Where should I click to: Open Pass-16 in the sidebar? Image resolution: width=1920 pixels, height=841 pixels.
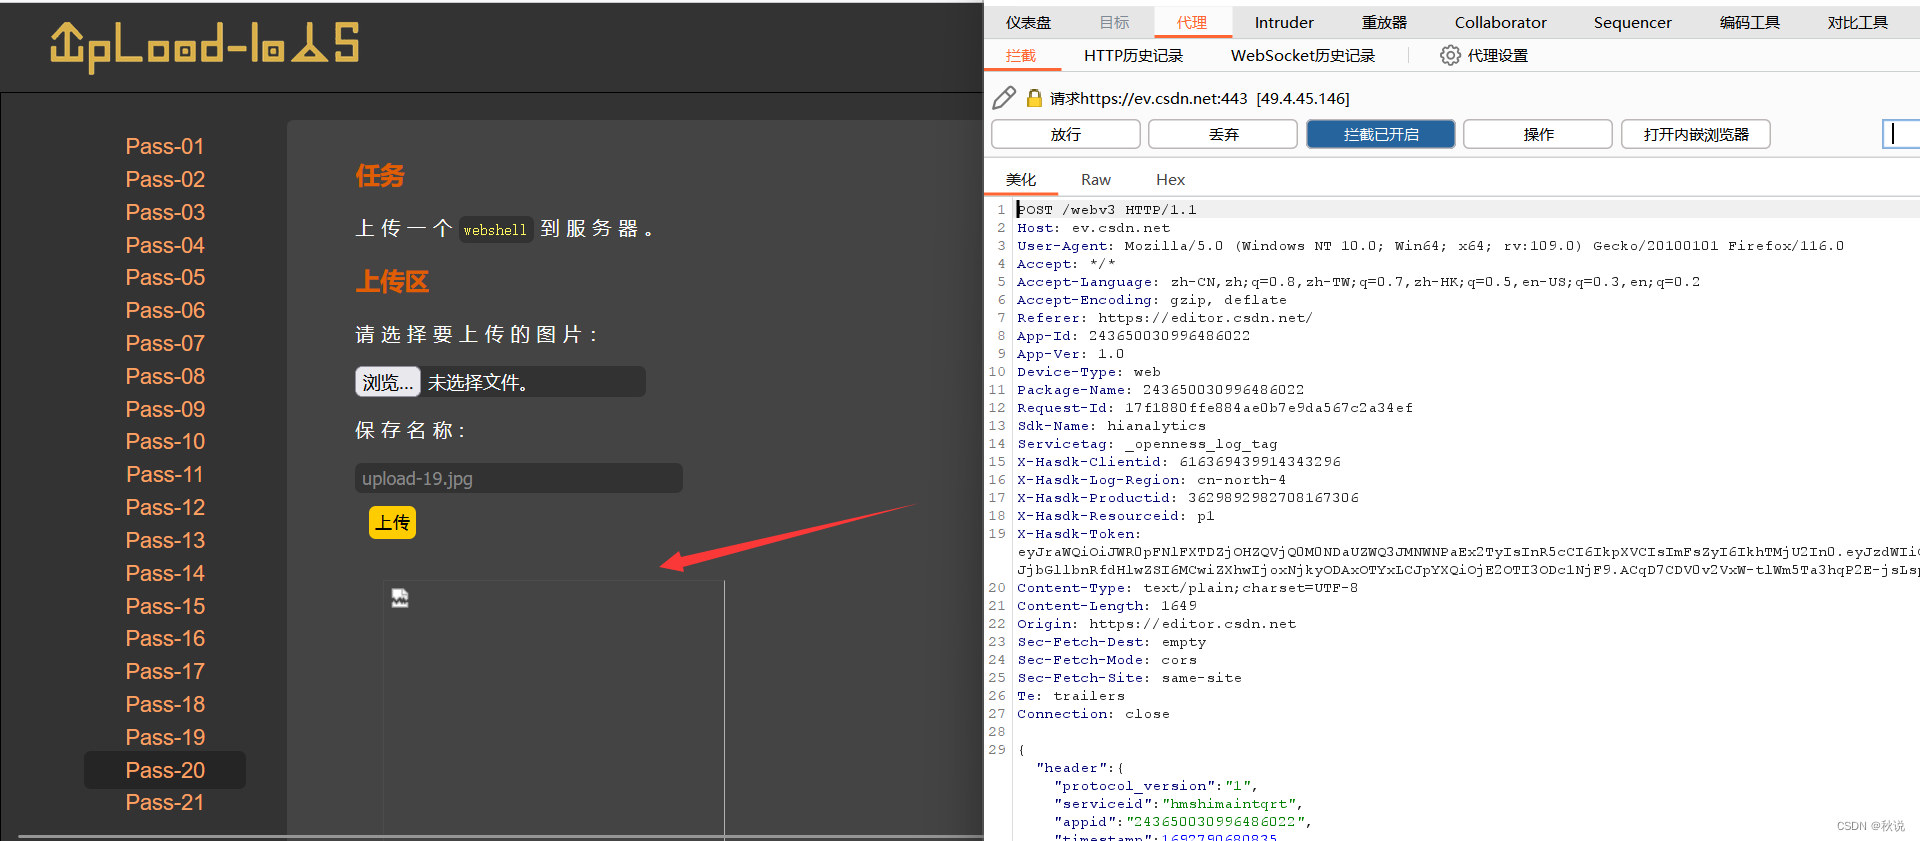(165, 638)
